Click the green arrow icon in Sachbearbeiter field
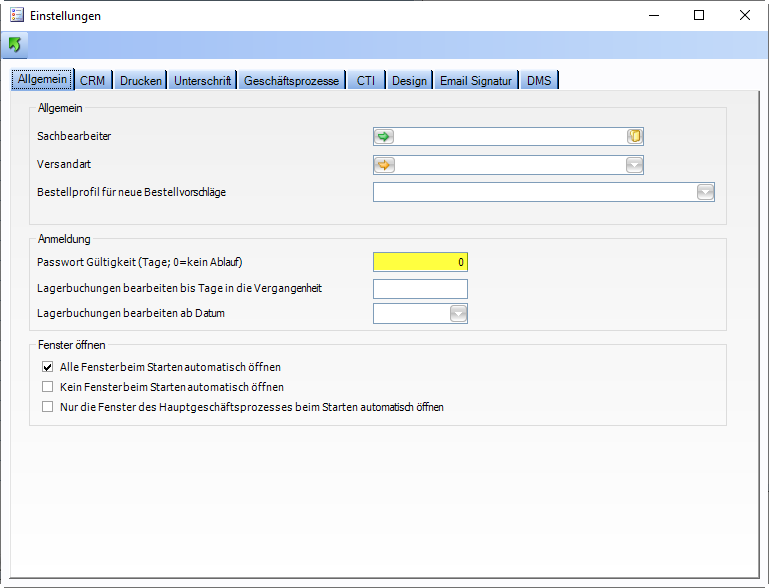769x588 pixels. (x=384, y=137)
